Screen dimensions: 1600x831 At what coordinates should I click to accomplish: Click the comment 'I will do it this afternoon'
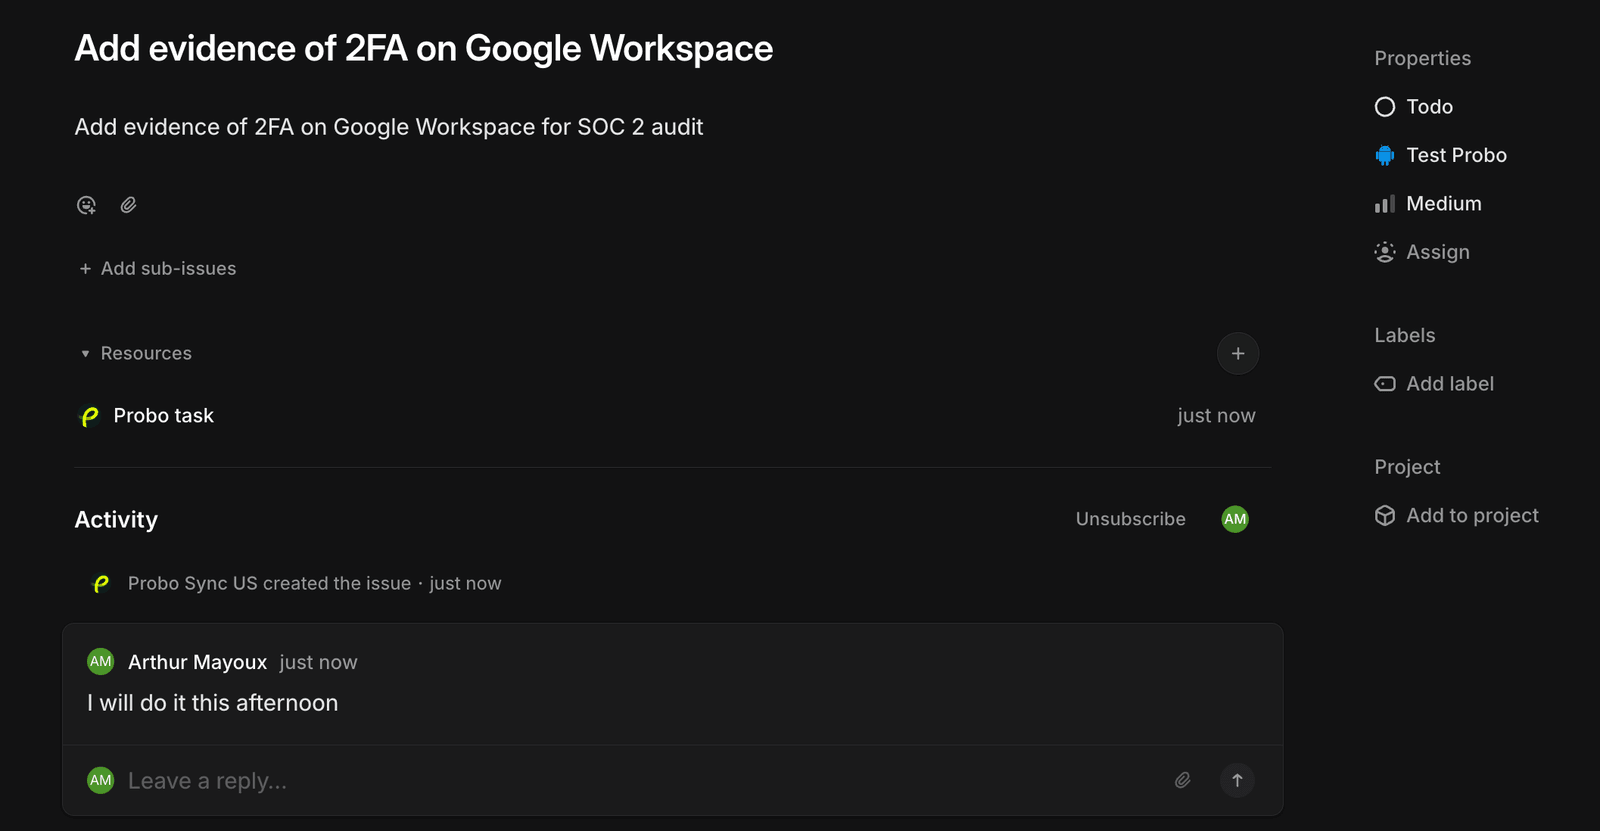213,703
